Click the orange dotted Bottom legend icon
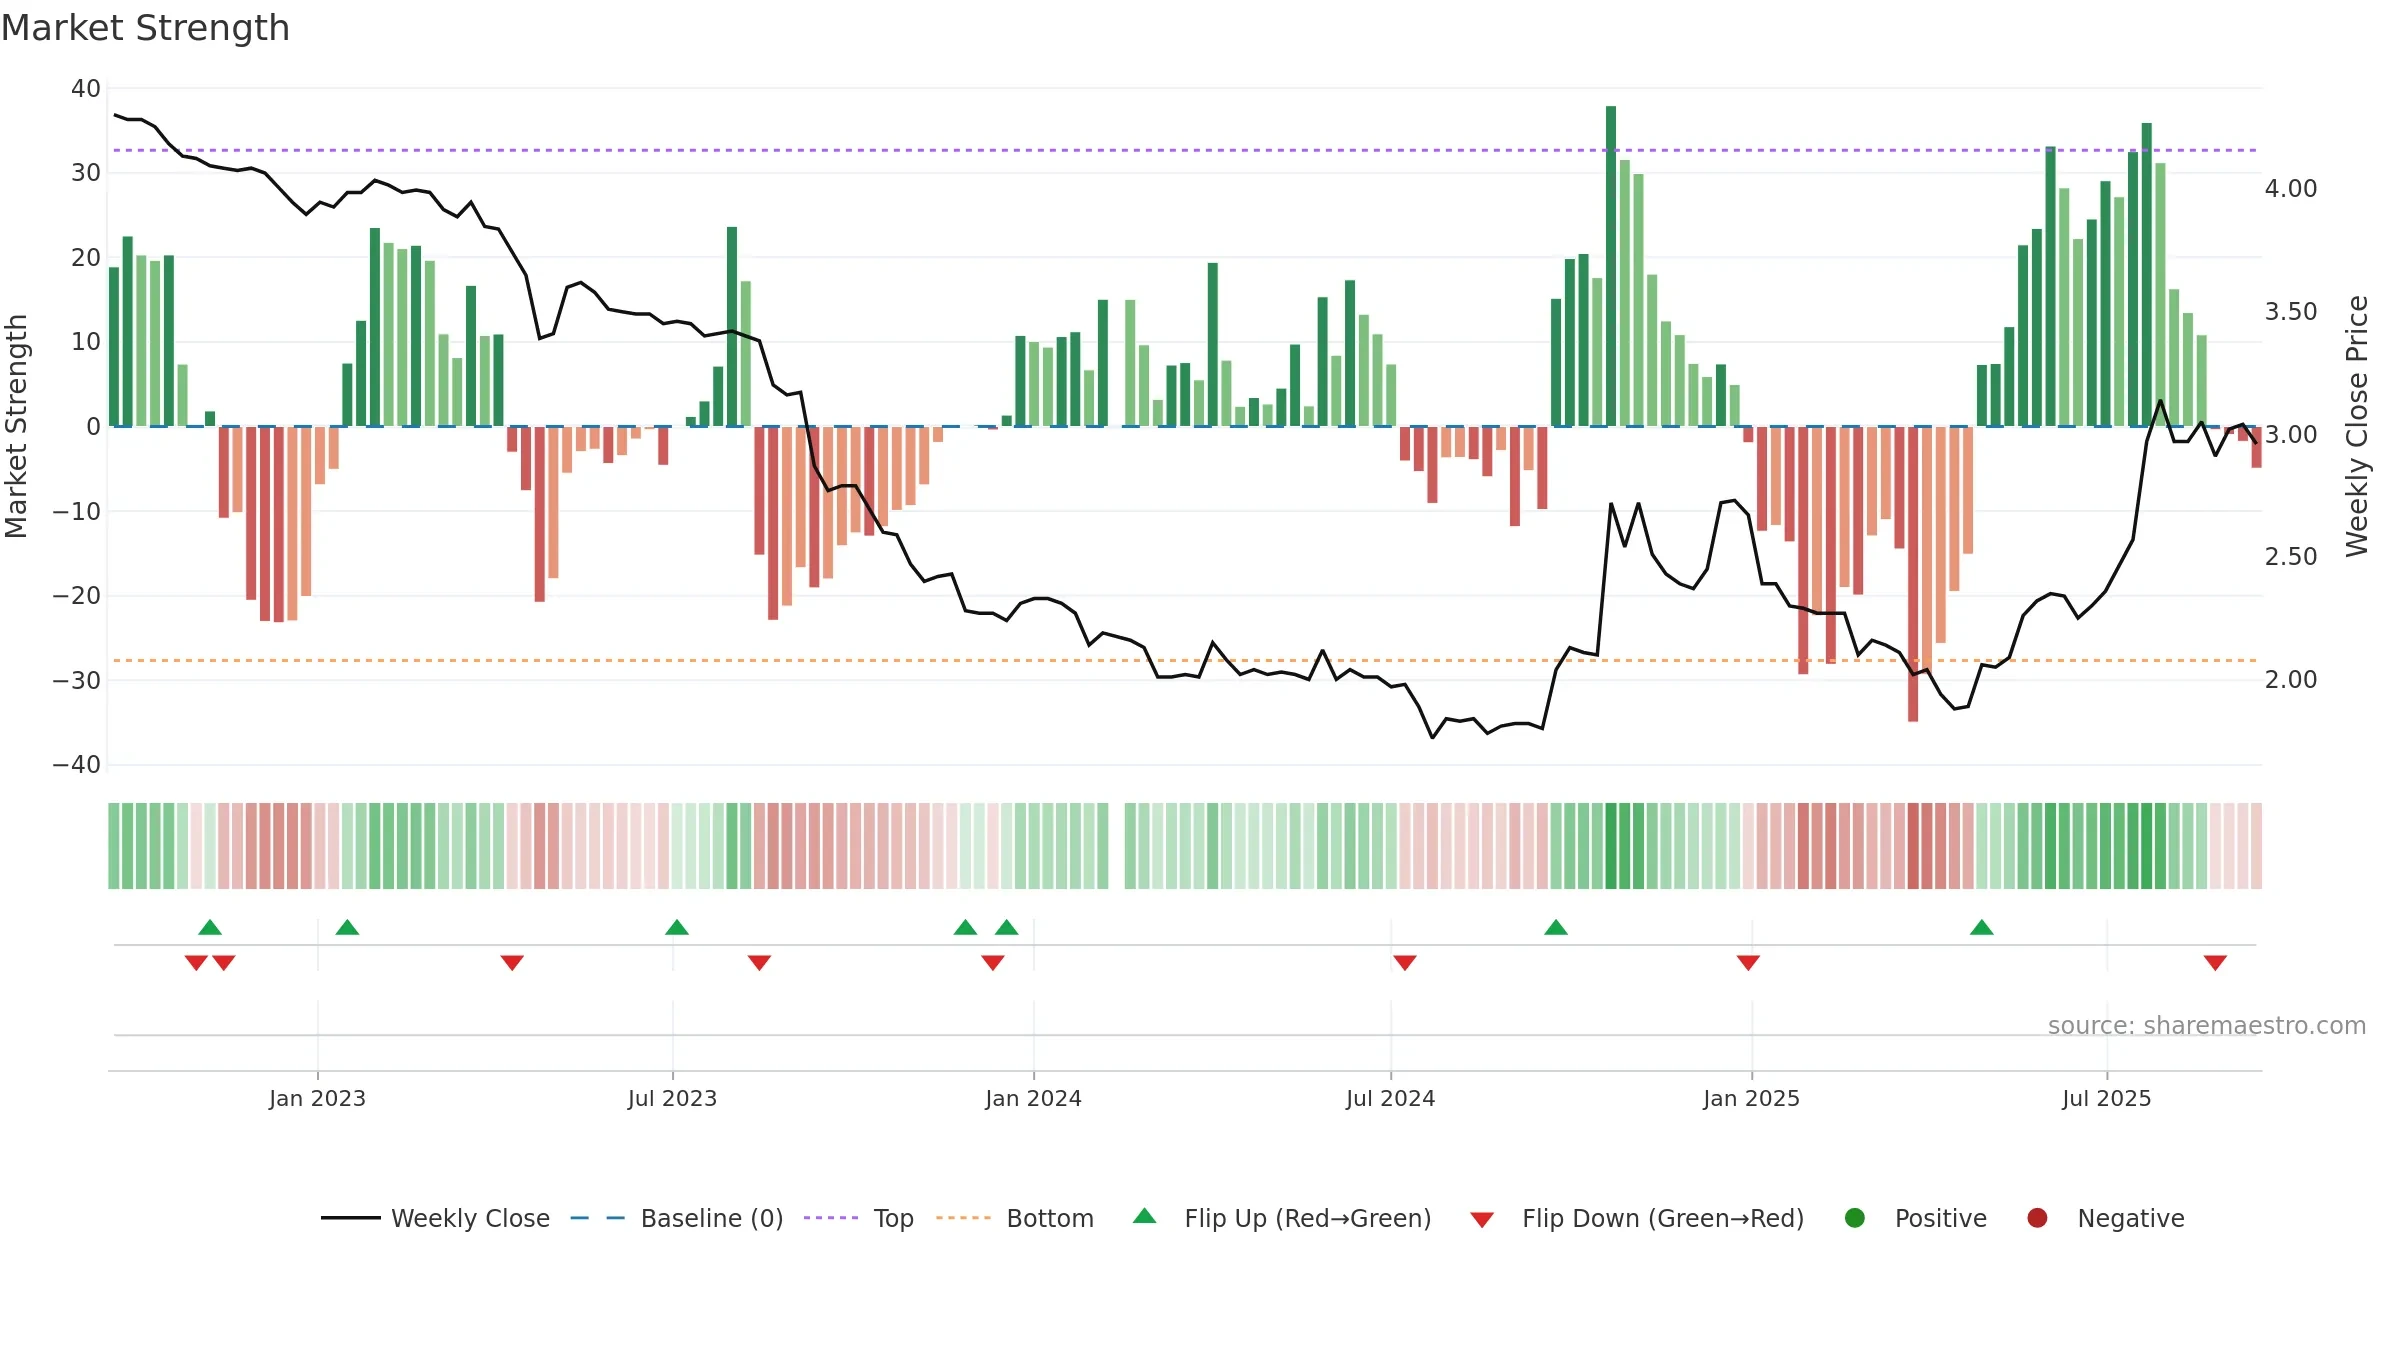The image size is (2400, 1350). 963,1218
